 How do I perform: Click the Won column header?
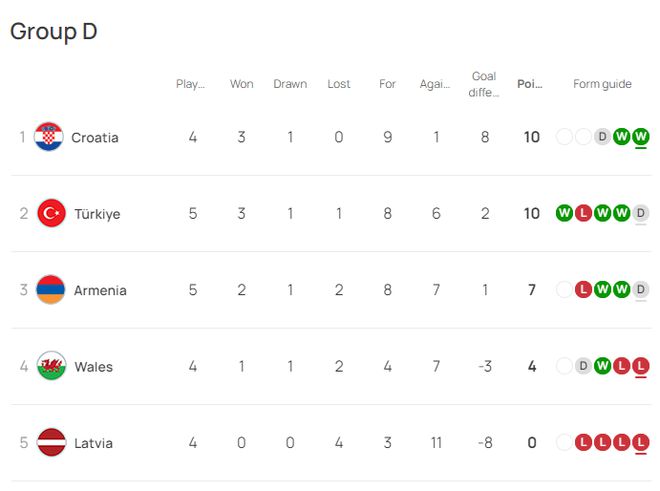pyautogui.click(x=241, y=84)
